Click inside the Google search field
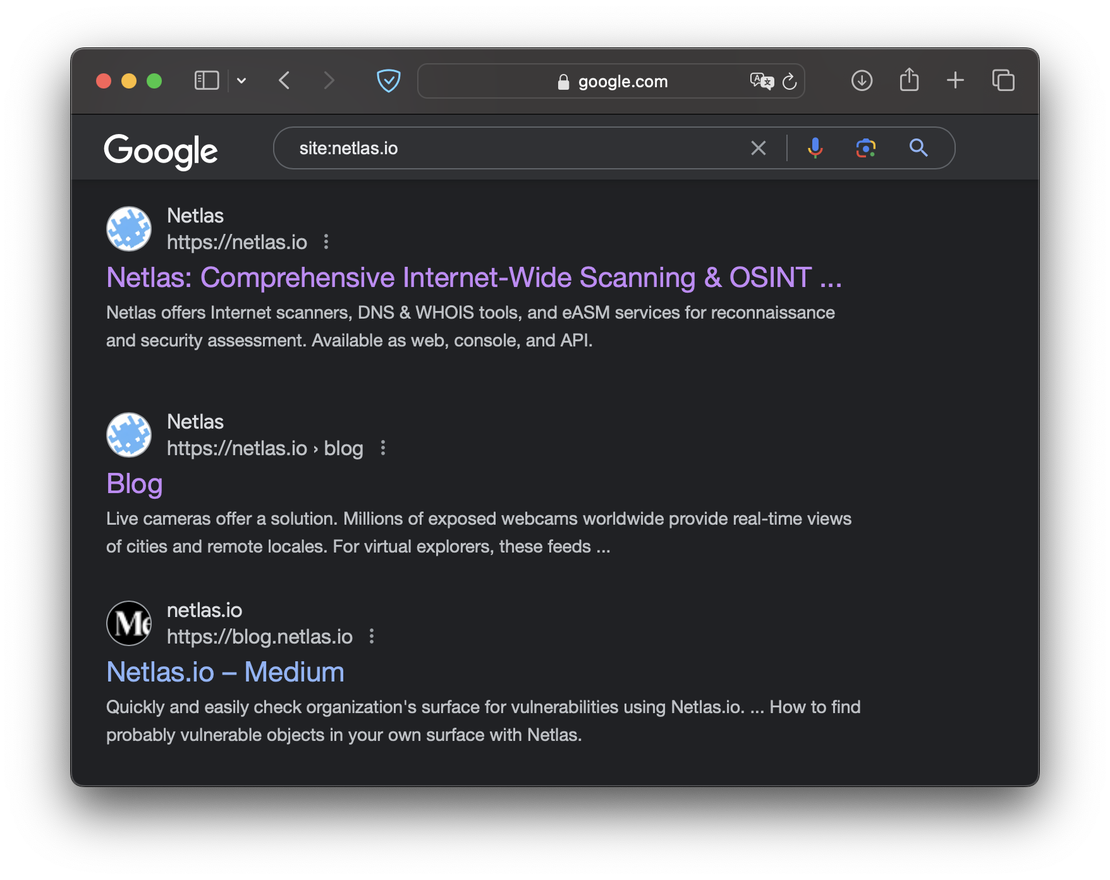Screen dimensions: 1110x880 (x=500, y=147)
